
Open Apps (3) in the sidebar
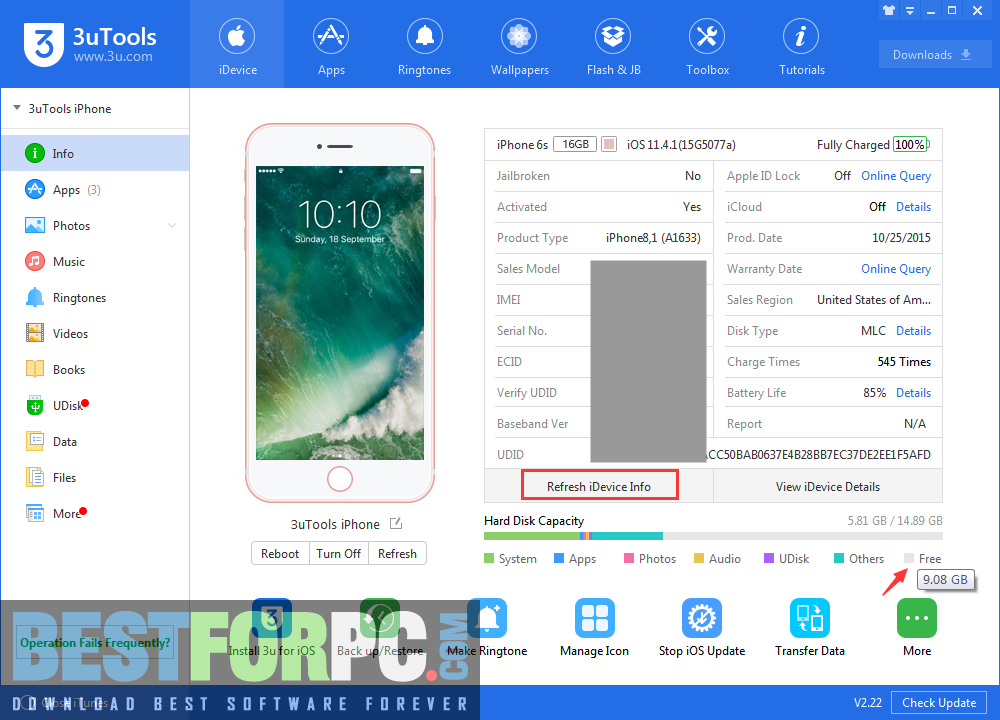(95, 189)
